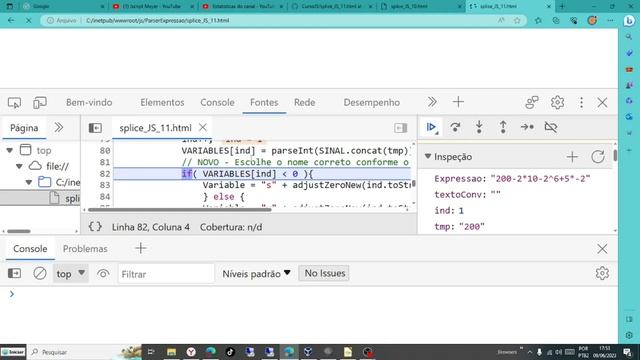The height and width of the screenshot is (360, 640).
Task: Open the Níveis padrão dropdown
Action: coord(256,274)
